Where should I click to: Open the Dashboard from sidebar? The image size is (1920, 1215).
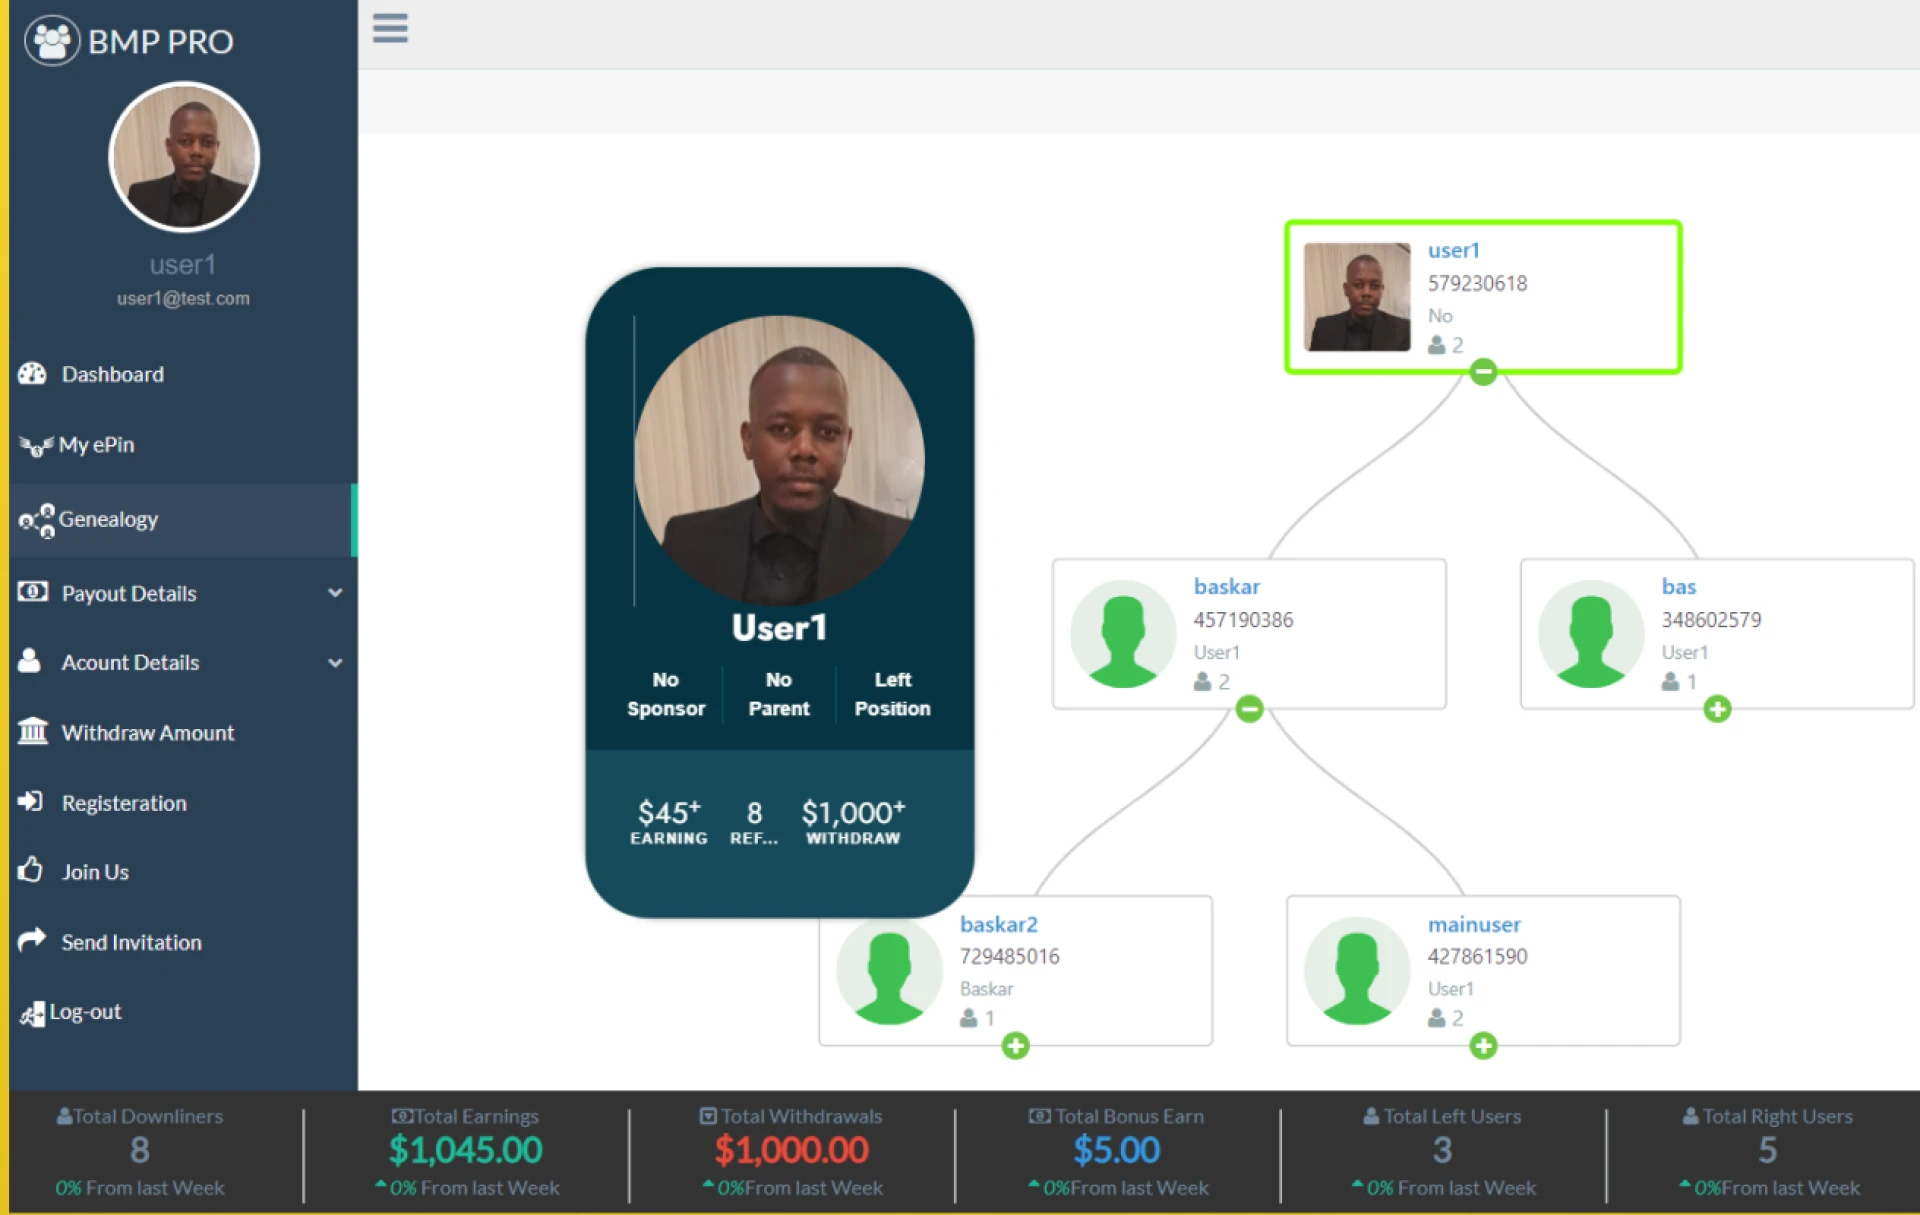33,374
